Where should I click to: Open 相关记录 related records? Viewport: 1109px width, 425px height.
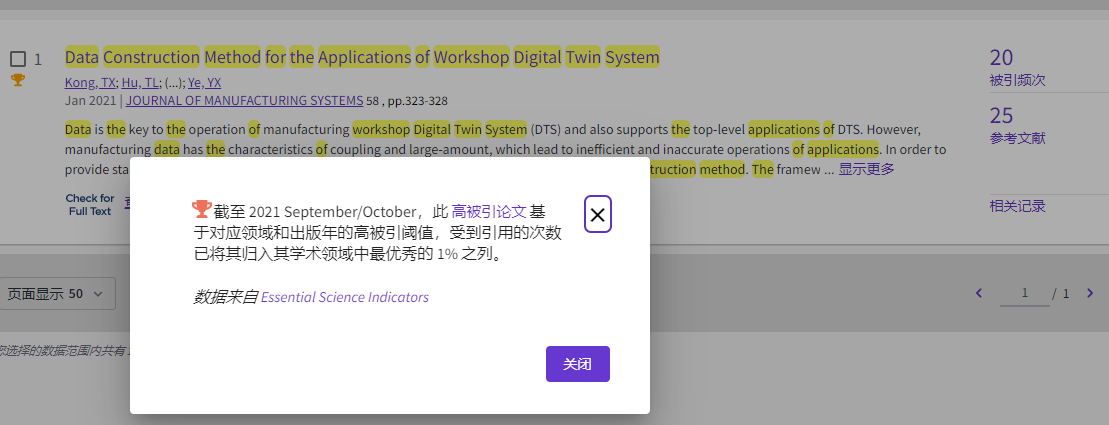pyautogui.click(x=1017, y=206)
